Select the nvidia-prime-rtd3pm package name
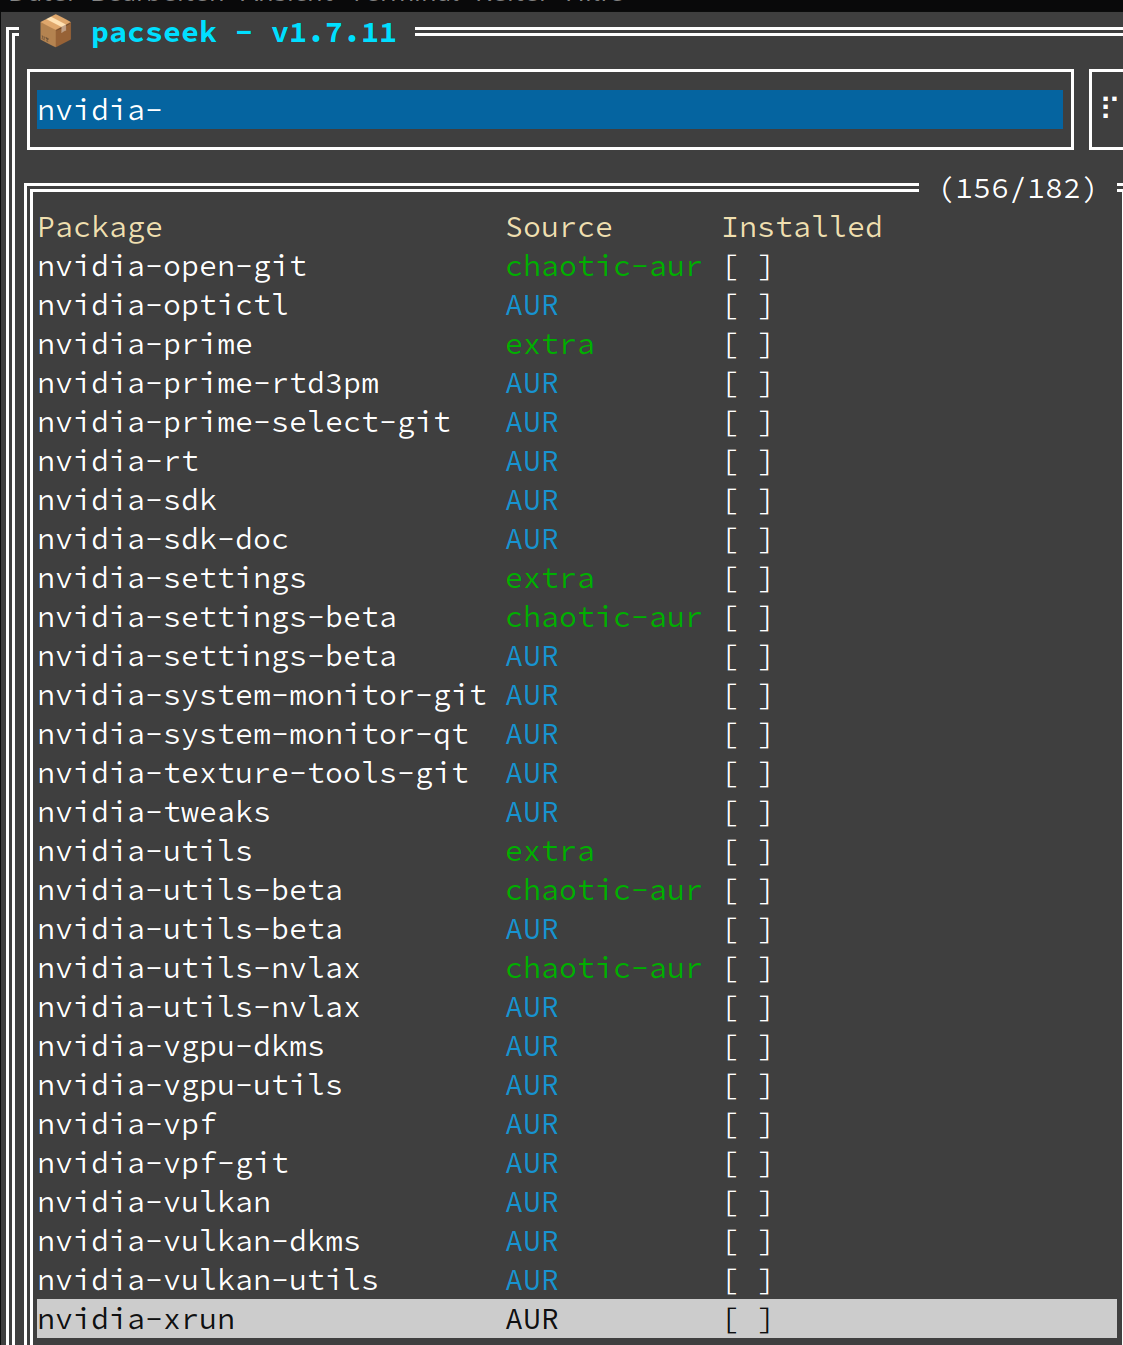 208,384
